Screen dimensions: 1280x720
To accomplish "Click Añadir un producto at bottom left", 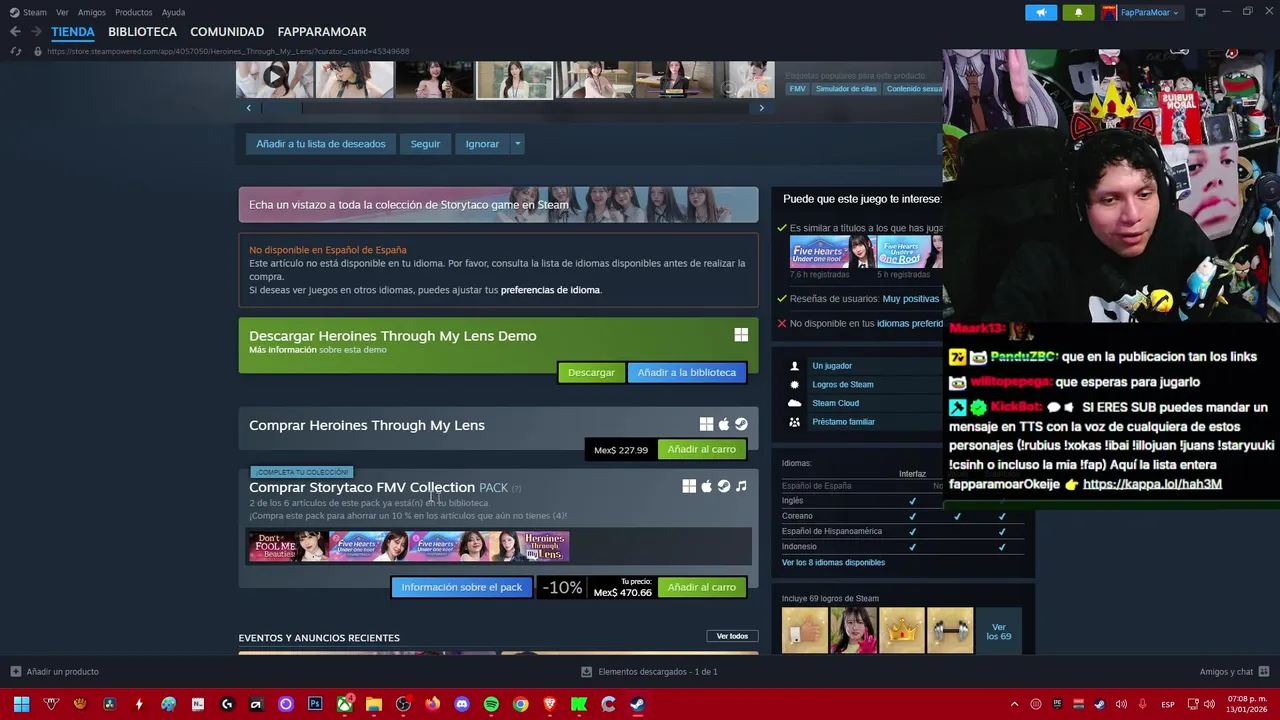I will [54, 672].
